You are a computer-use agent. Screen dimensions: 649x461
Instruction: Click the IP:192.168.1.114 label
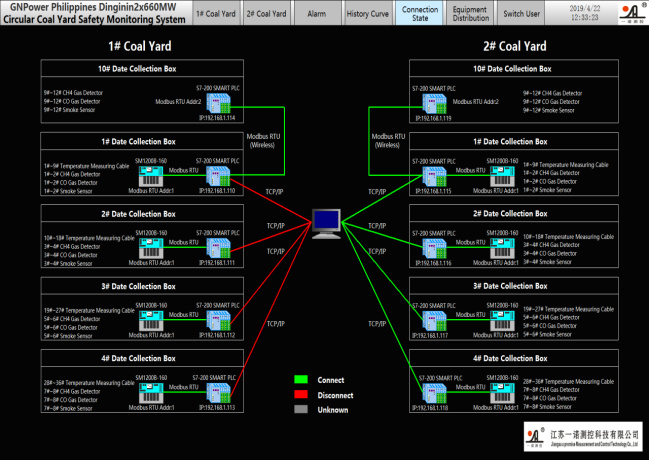coord(217,118)
